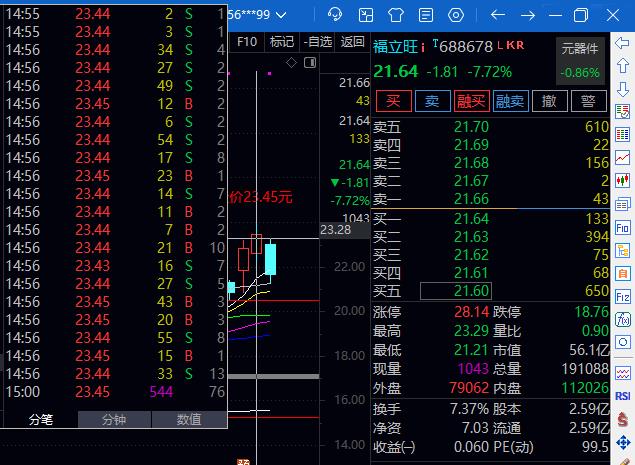635x465 pixels.
Task: Open the sidebar multi-window report icon
Action: tap(622, 204)
